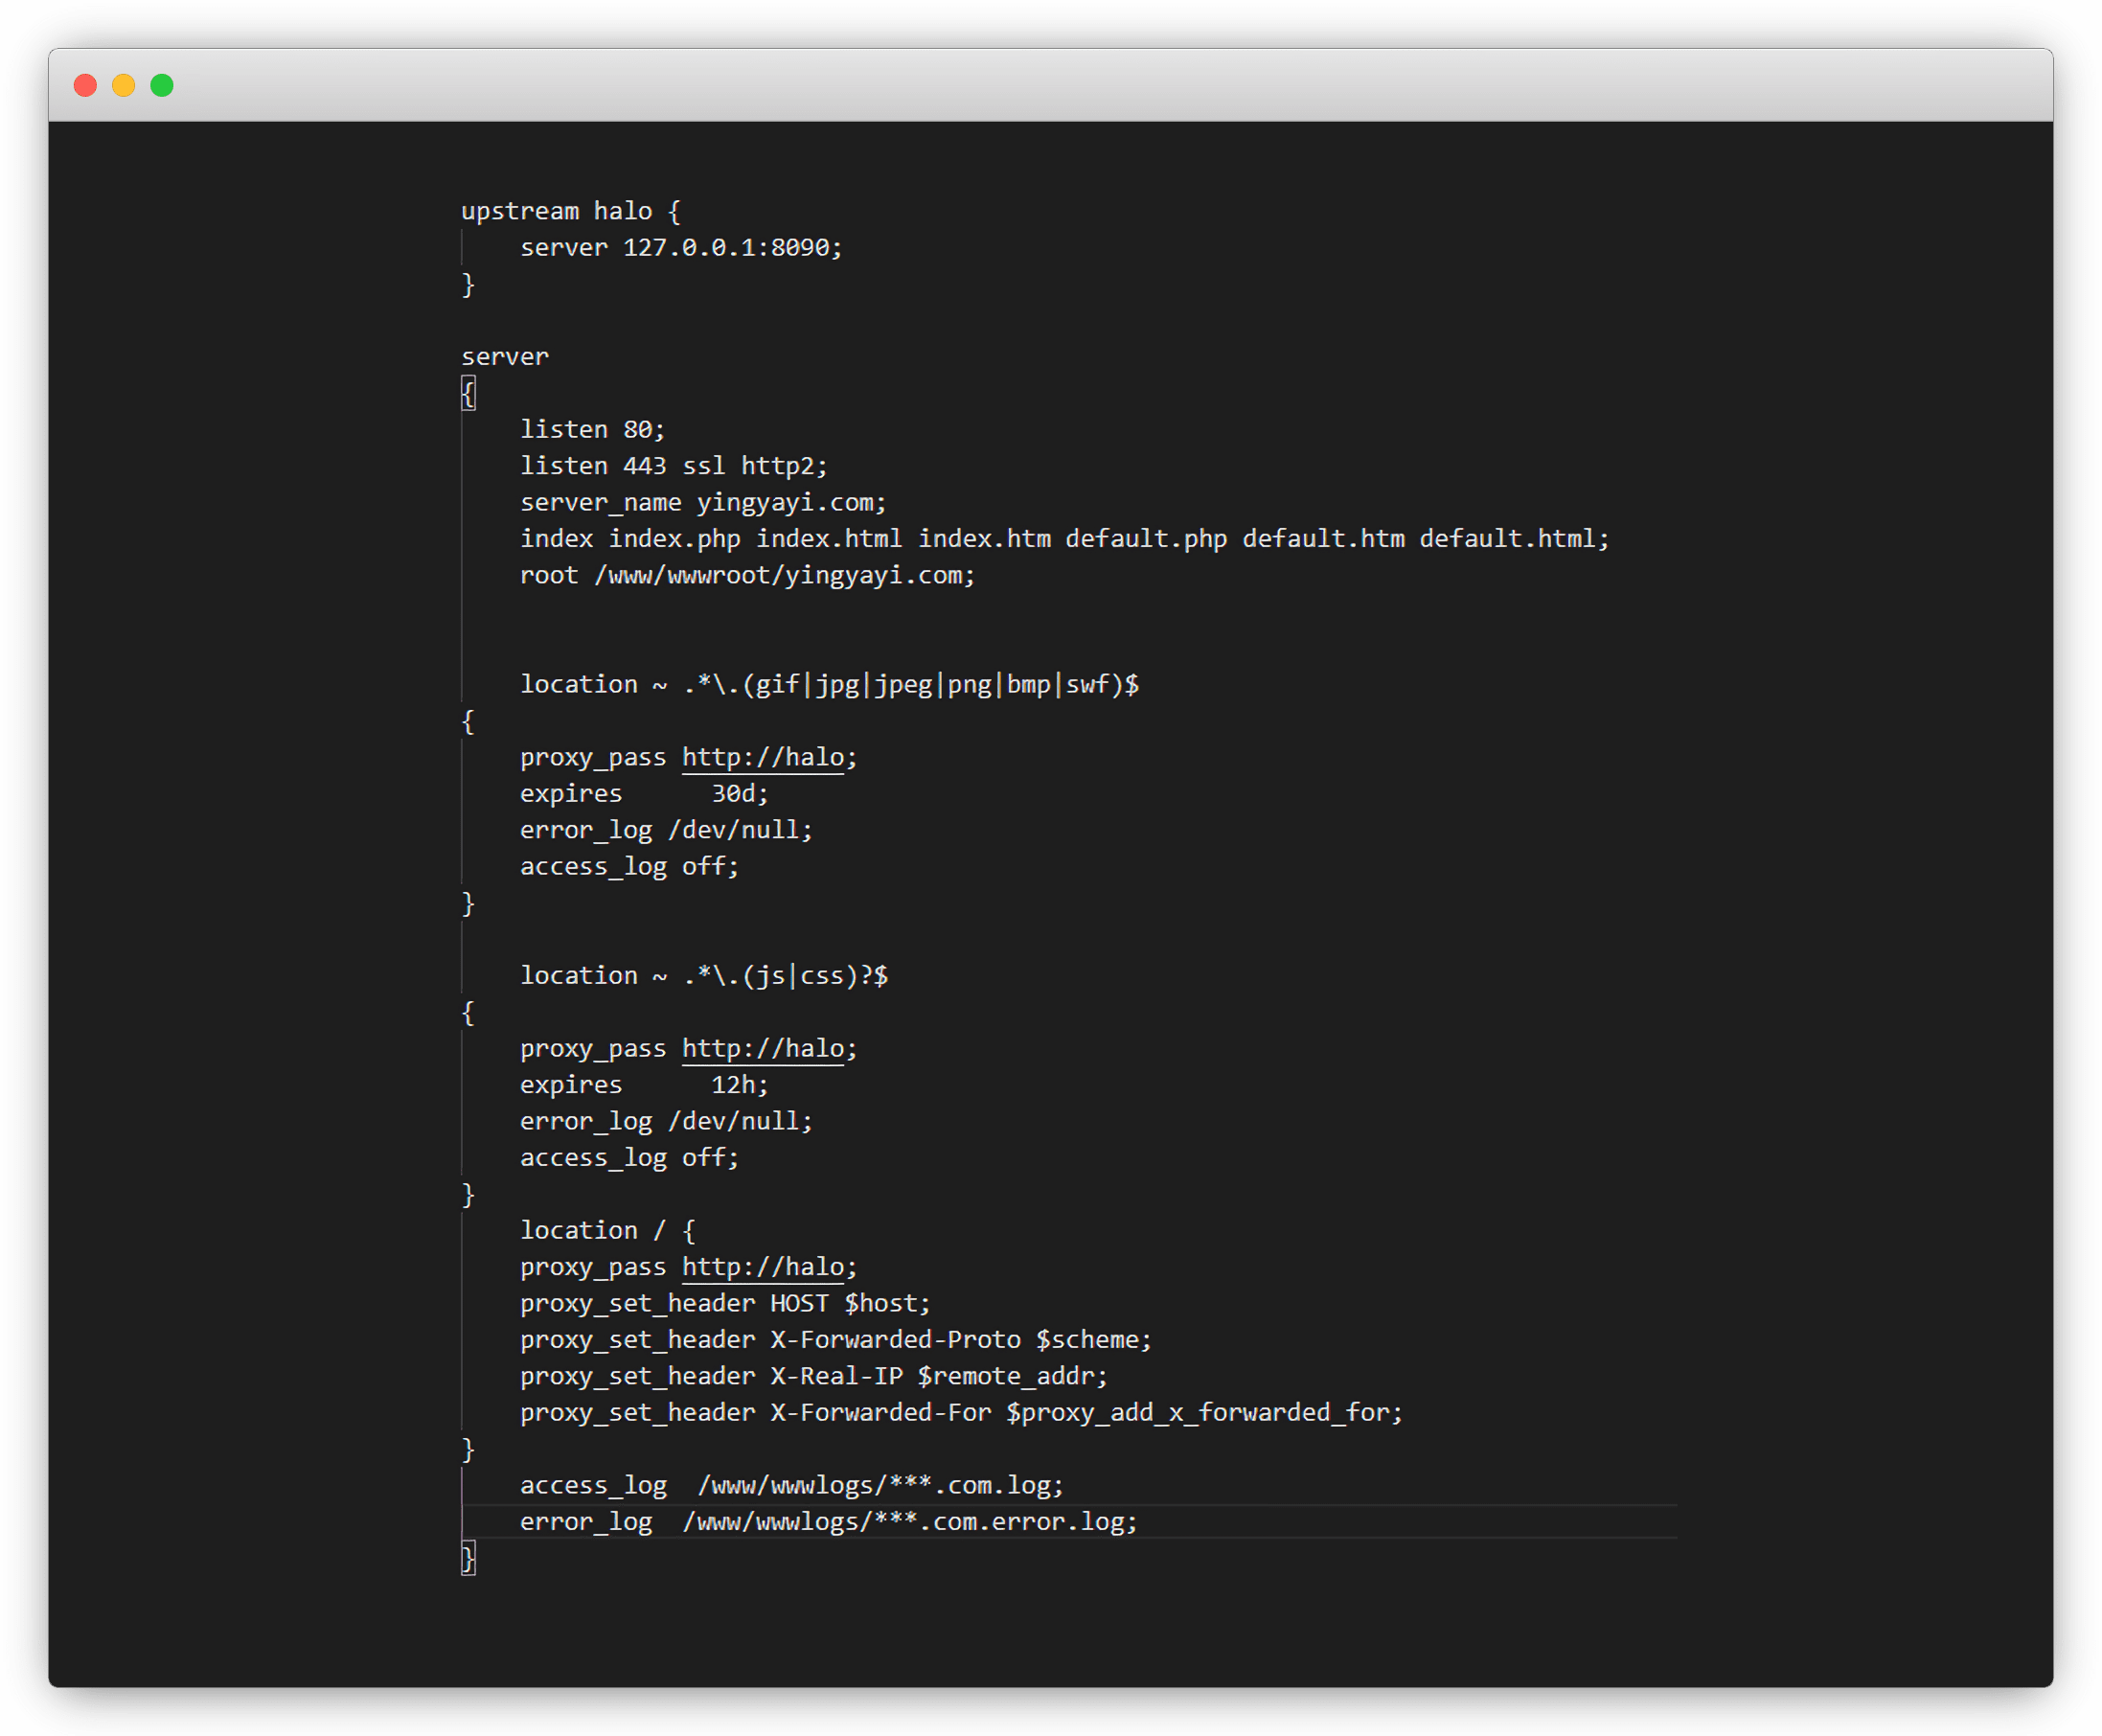Click 'proxy_set_header HOST $host;' line
The width and height of the screenshot is (2102, 1736).
pos(724,1303)
